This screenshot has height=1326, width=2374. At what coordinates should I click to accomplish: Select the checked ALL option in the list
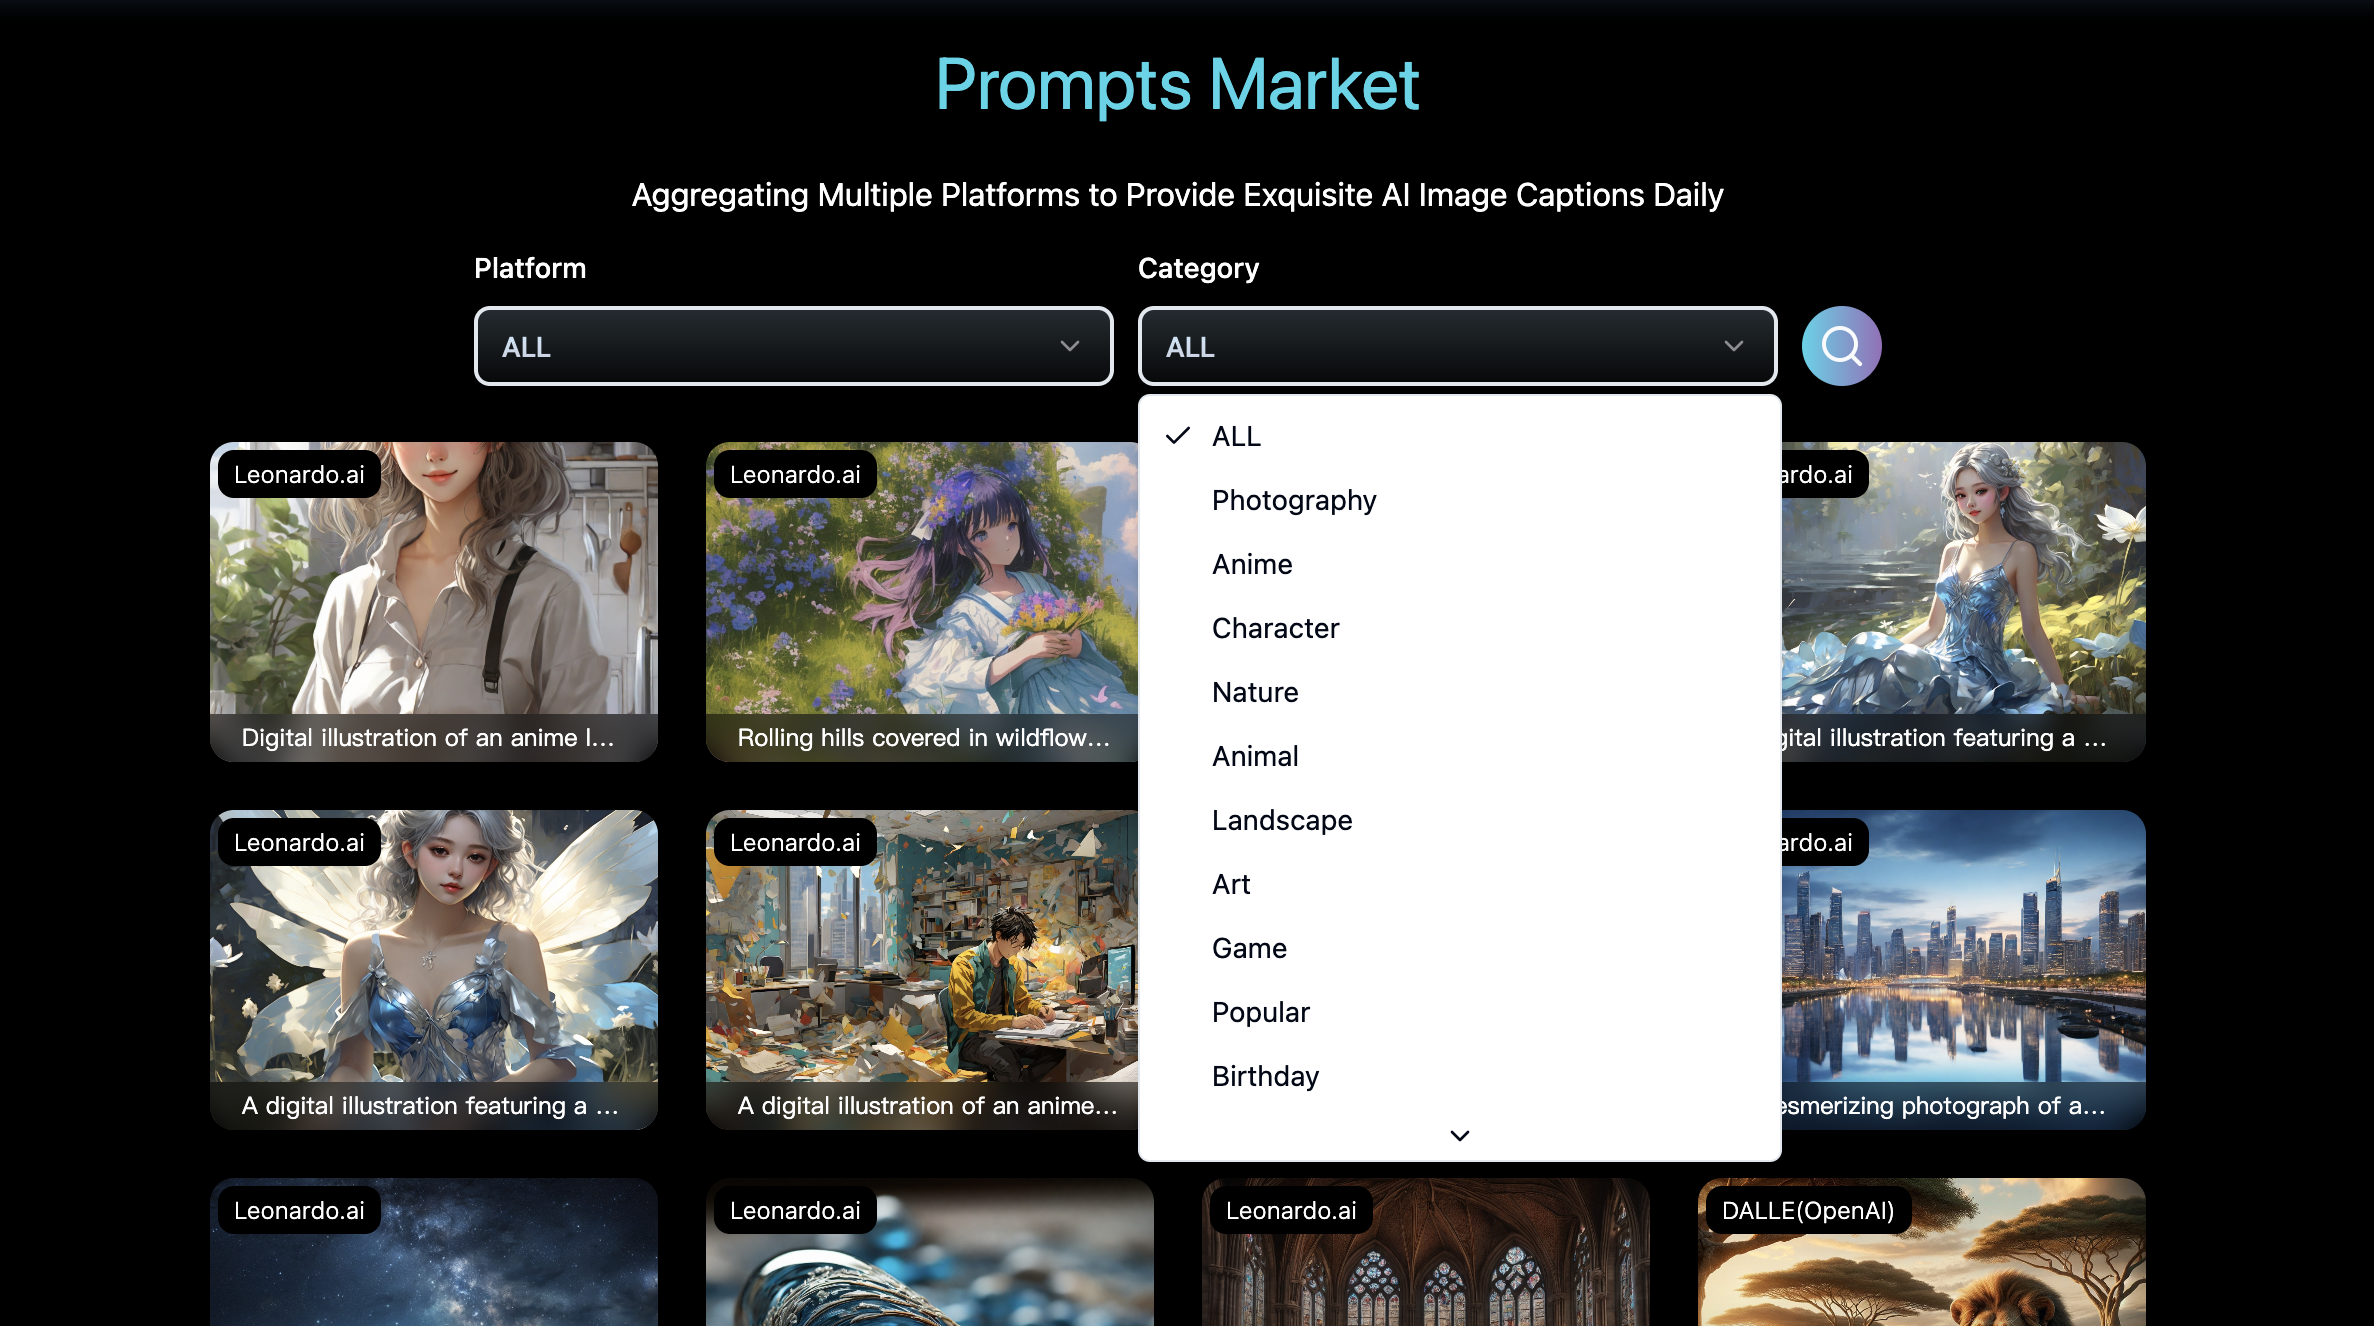click(x=1460, y=436)
